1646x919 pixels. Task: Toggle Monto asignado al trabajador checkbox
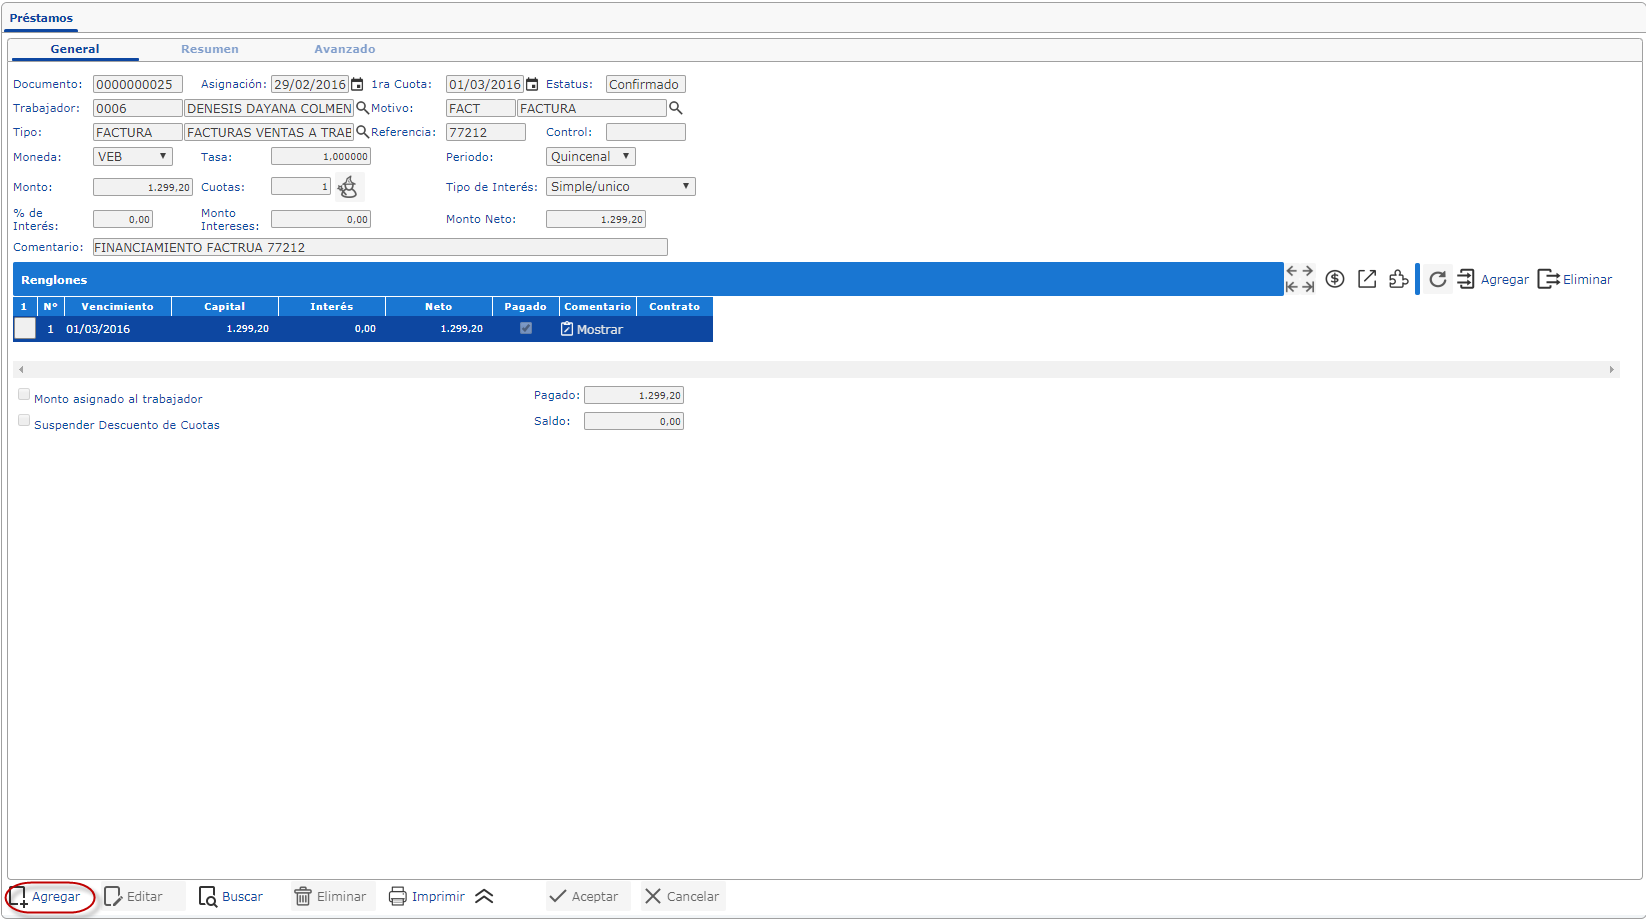pyautogui.click(x=24, y=395)
